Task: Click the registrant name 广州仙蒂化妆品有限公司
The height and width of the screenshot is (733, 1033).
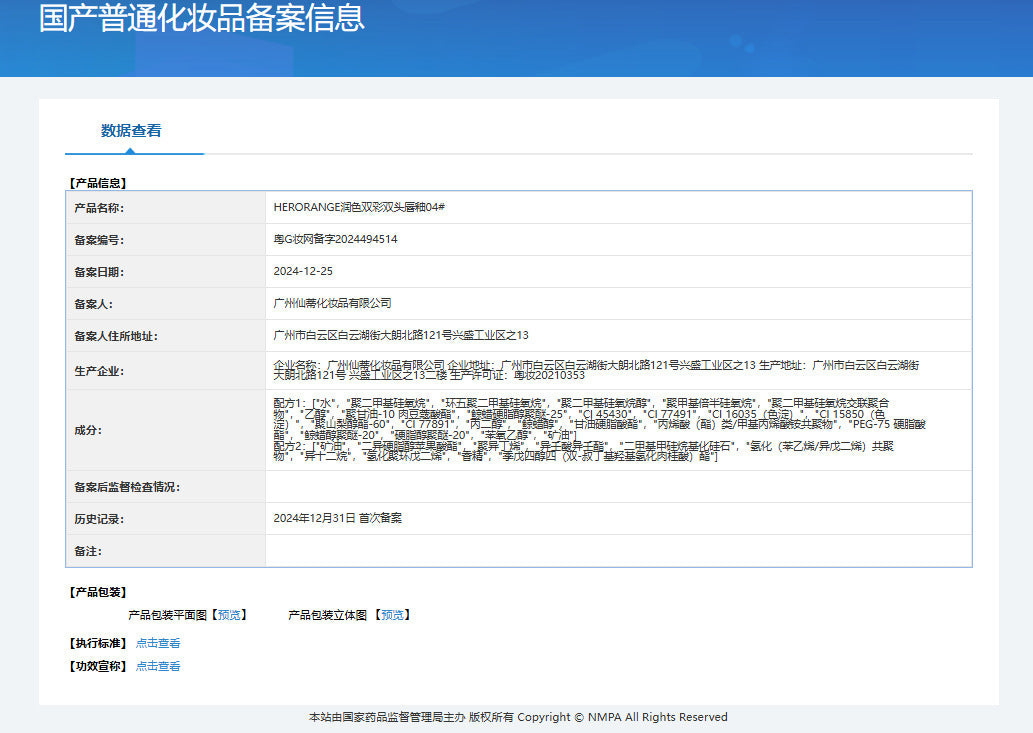Action: [332, 303]
